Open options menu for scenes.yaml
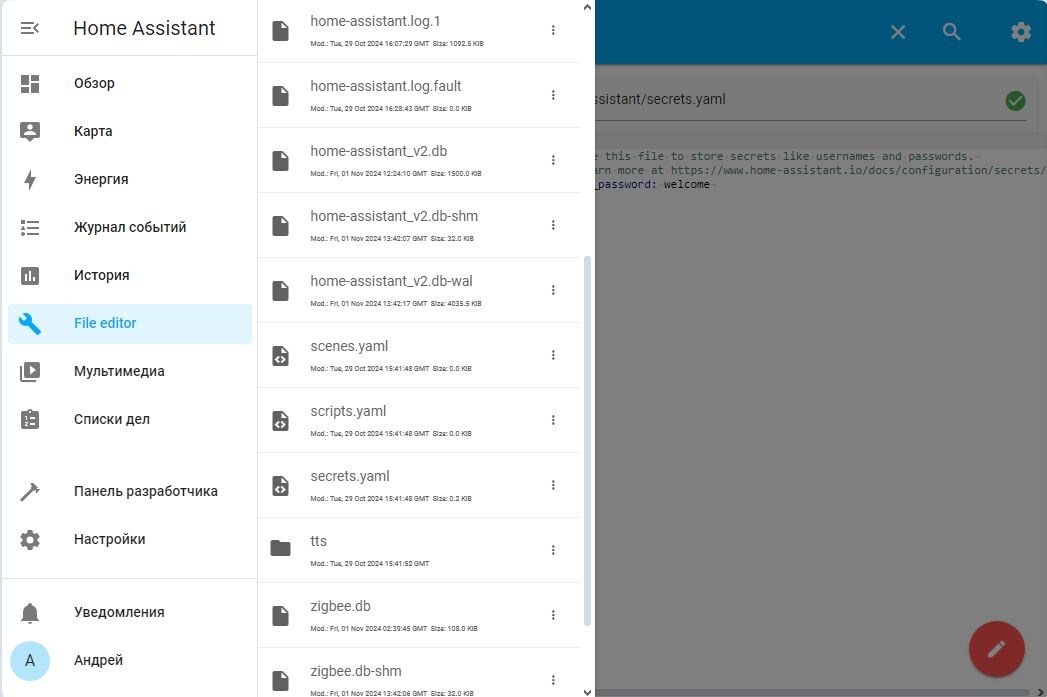Screen dimensions: 1047x697 [553, 355]
